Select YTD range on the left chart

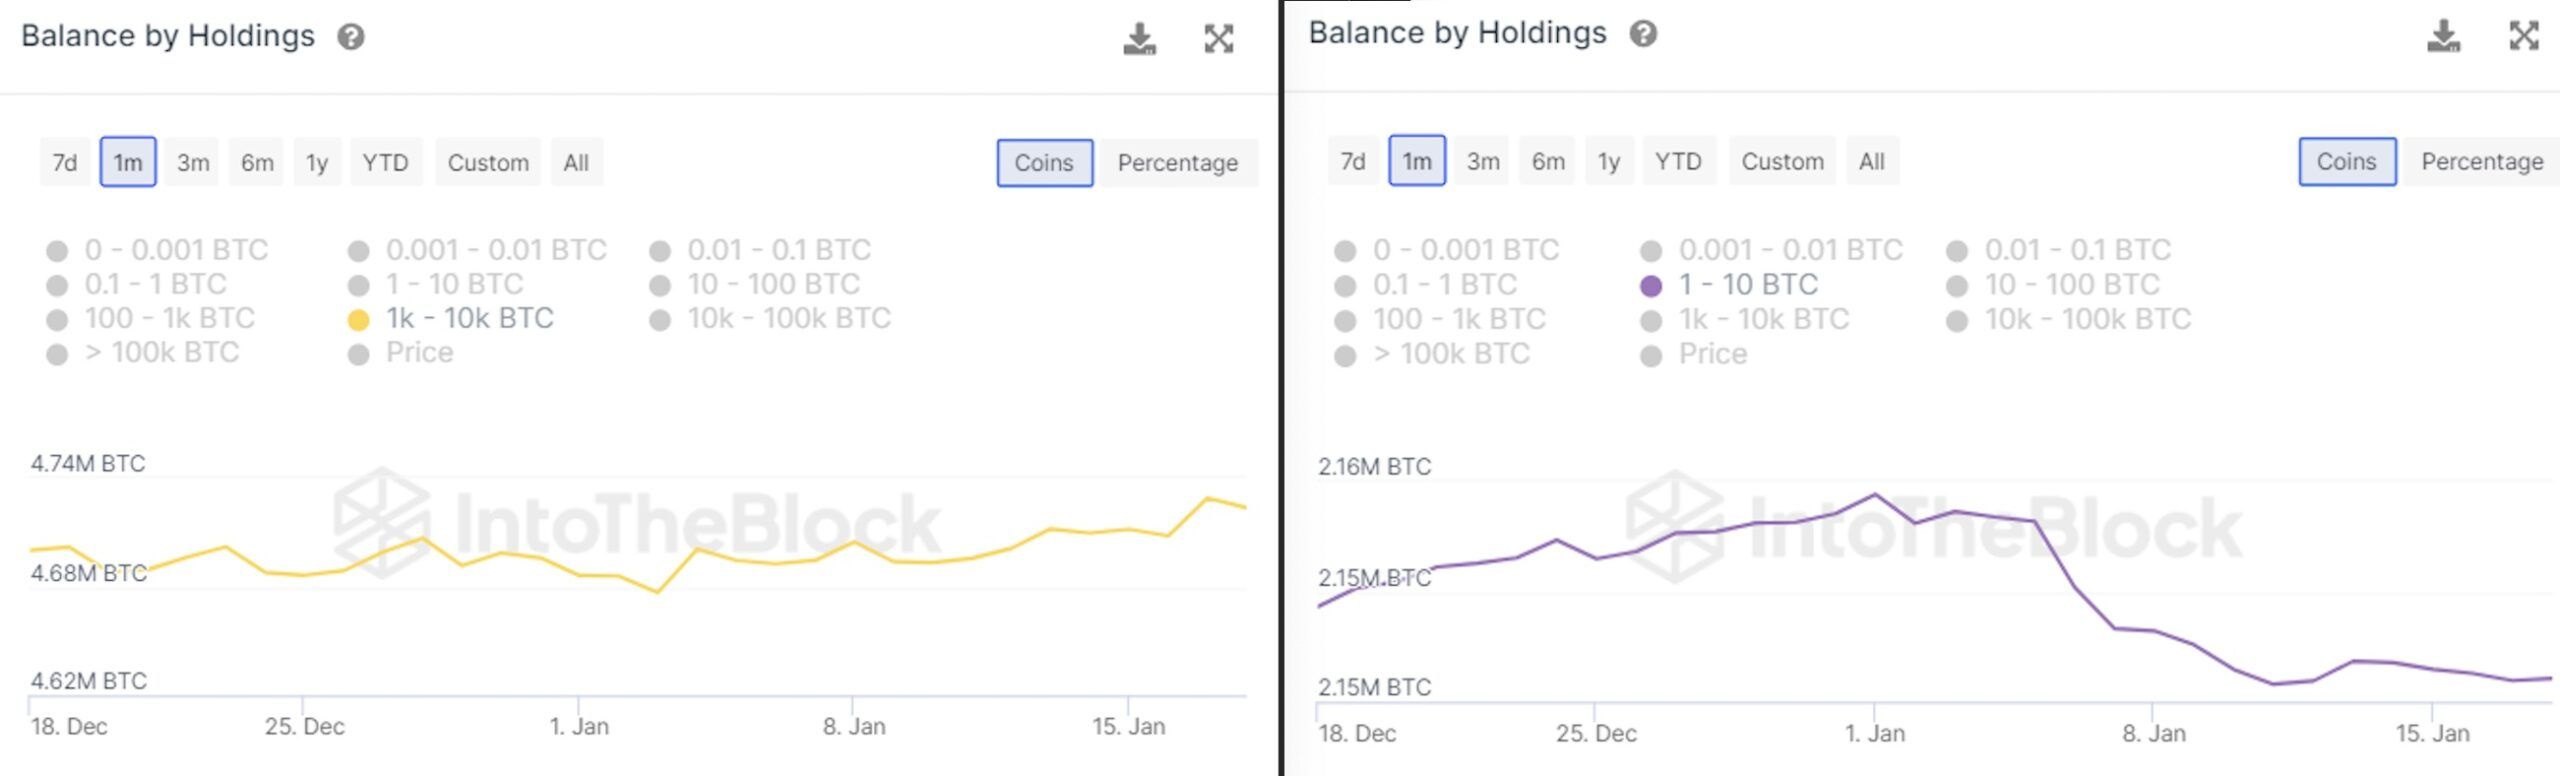[385, 163]
